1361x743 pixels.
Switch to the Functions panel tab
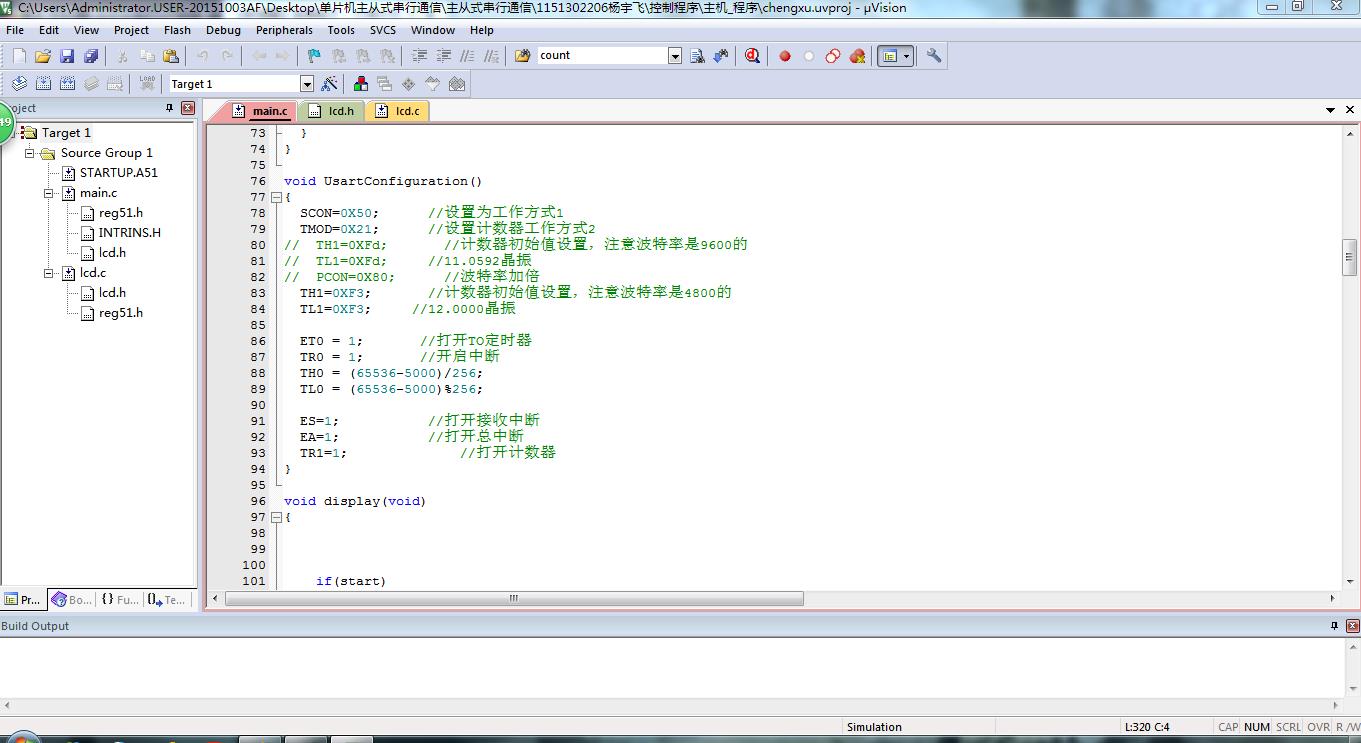(x=119, y=600)
